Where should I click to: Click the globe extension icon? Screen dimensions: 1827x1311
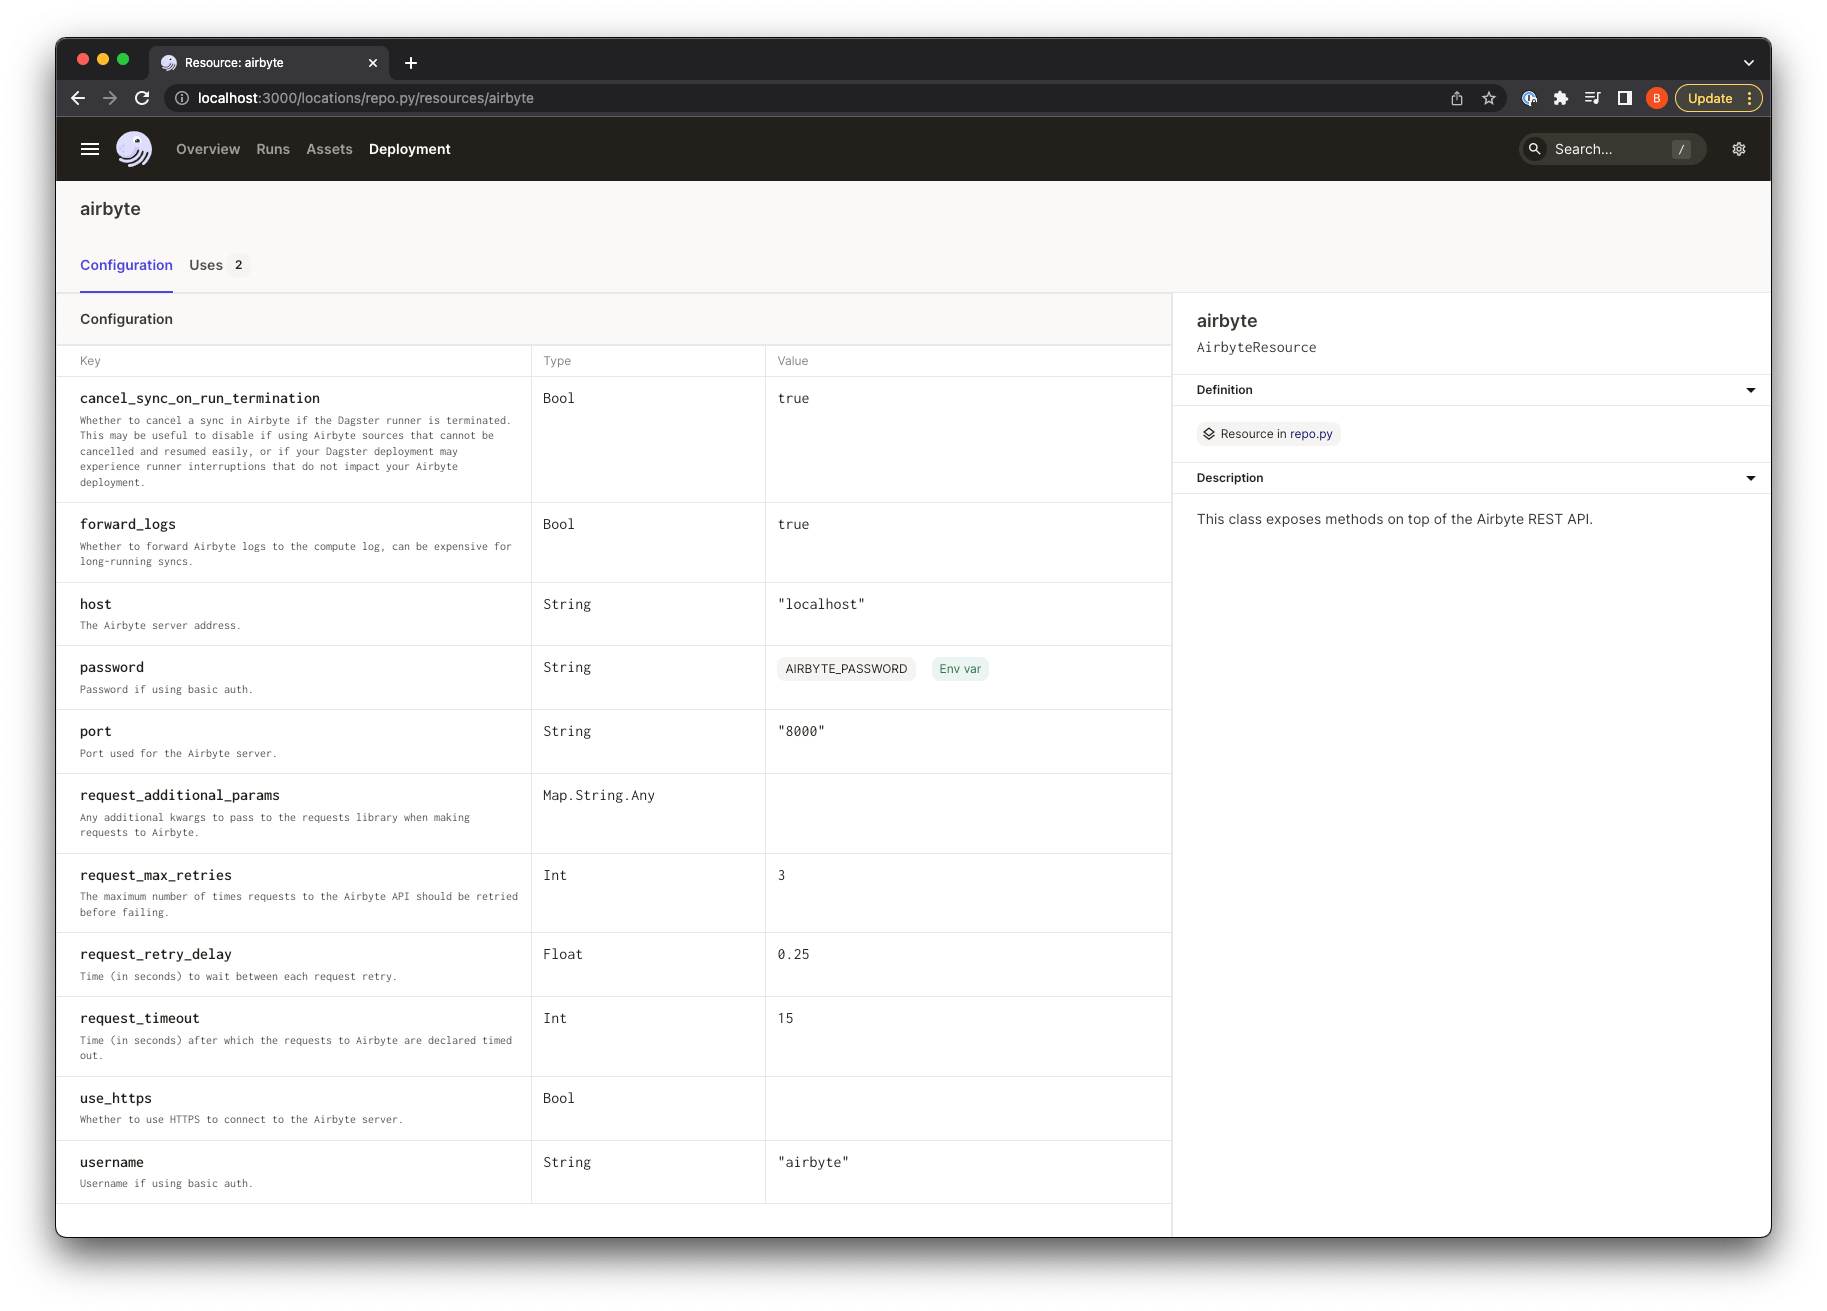[x=1529, y=98]
